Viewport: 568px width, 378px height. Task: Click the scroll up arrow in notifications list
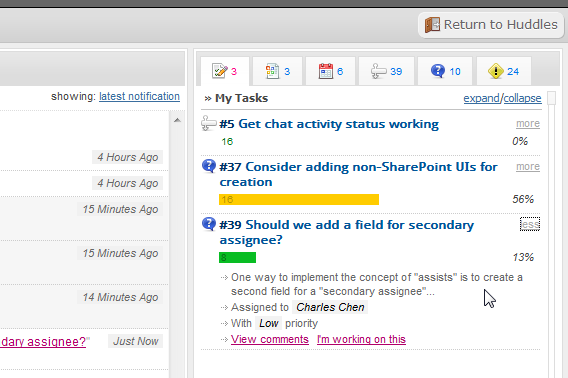(177, 120)
